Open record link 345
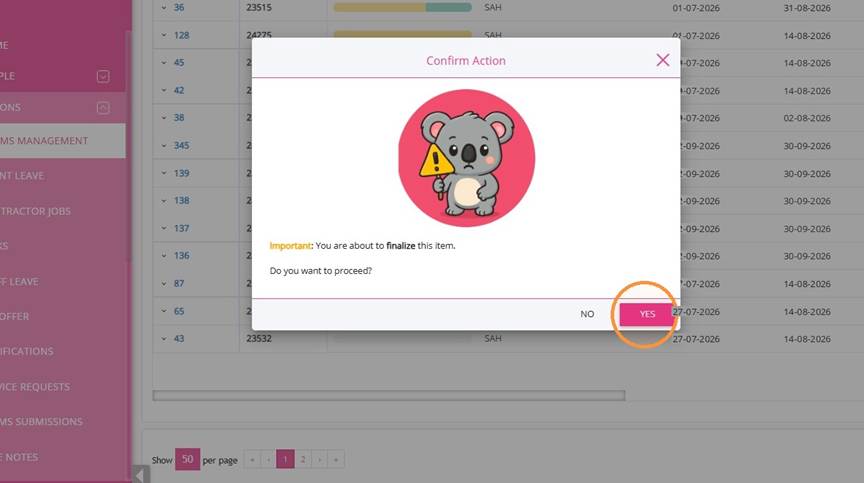The image size is (864, 483). pyautogui.click(x=181, y=145)
